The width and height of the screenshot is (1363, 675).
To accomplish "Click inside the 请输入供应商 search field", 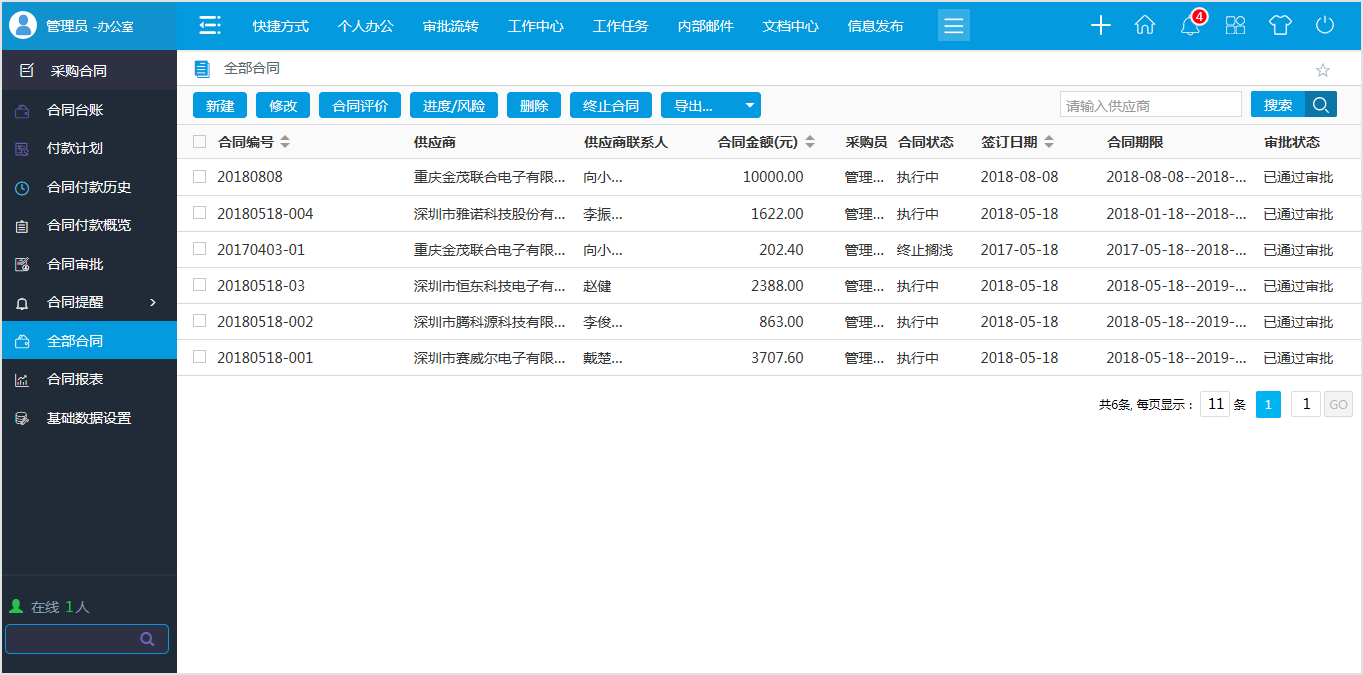I will click(x=1150, y=104).
